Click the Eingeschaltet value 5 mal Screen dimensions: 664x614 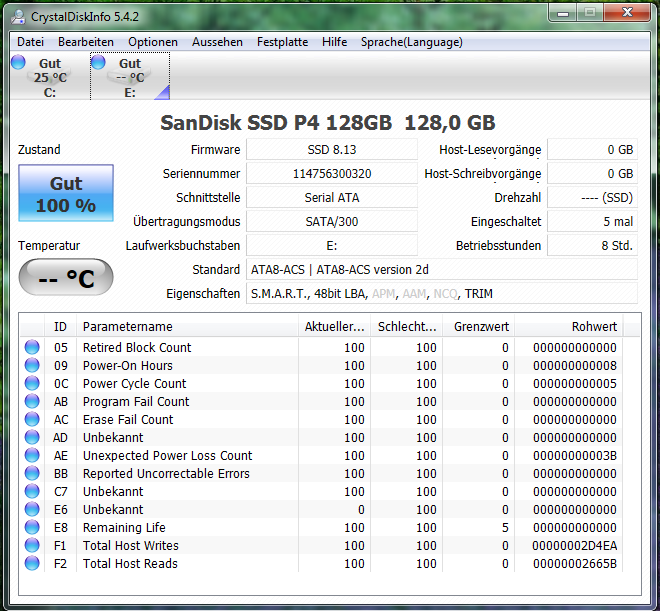tap(592, 221)
